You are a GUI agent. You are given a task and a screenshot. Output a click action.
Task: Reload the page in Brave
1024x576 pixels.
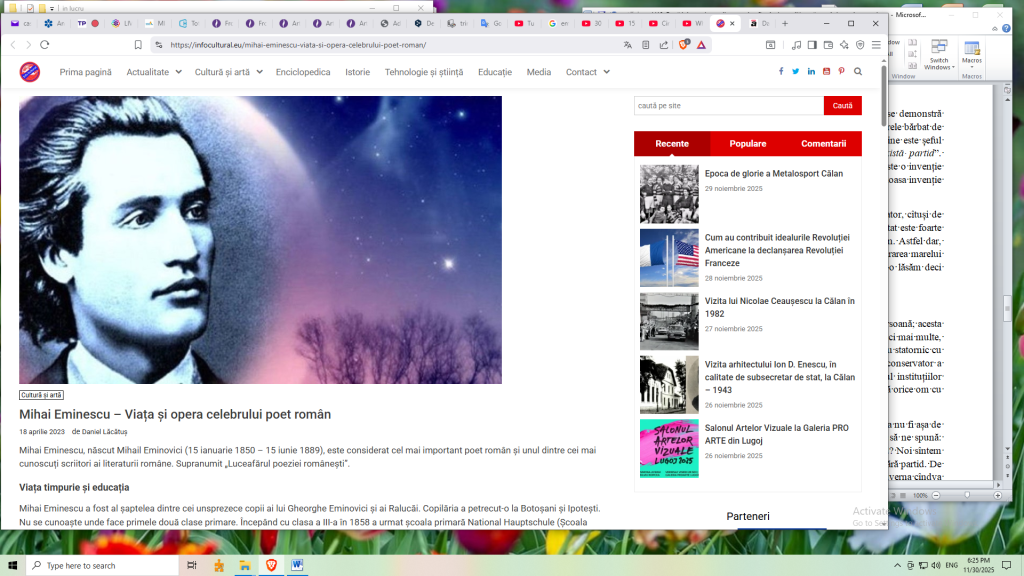[44, 45]
